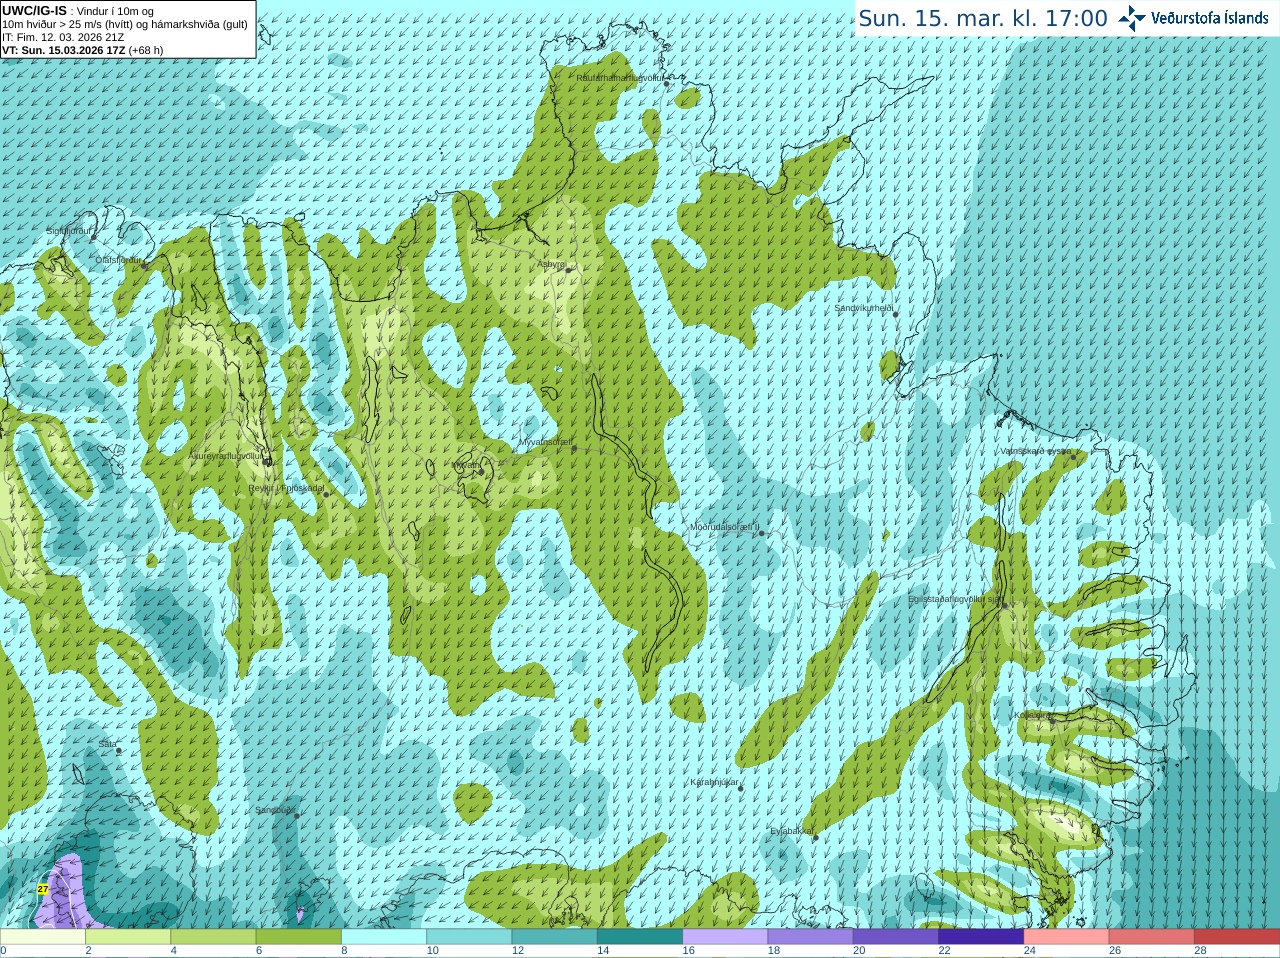The width and height of the screenshot is (1280, 958).
Task: Click the Möðrudalsöræfi II station marker
Action: coord(761,533)
